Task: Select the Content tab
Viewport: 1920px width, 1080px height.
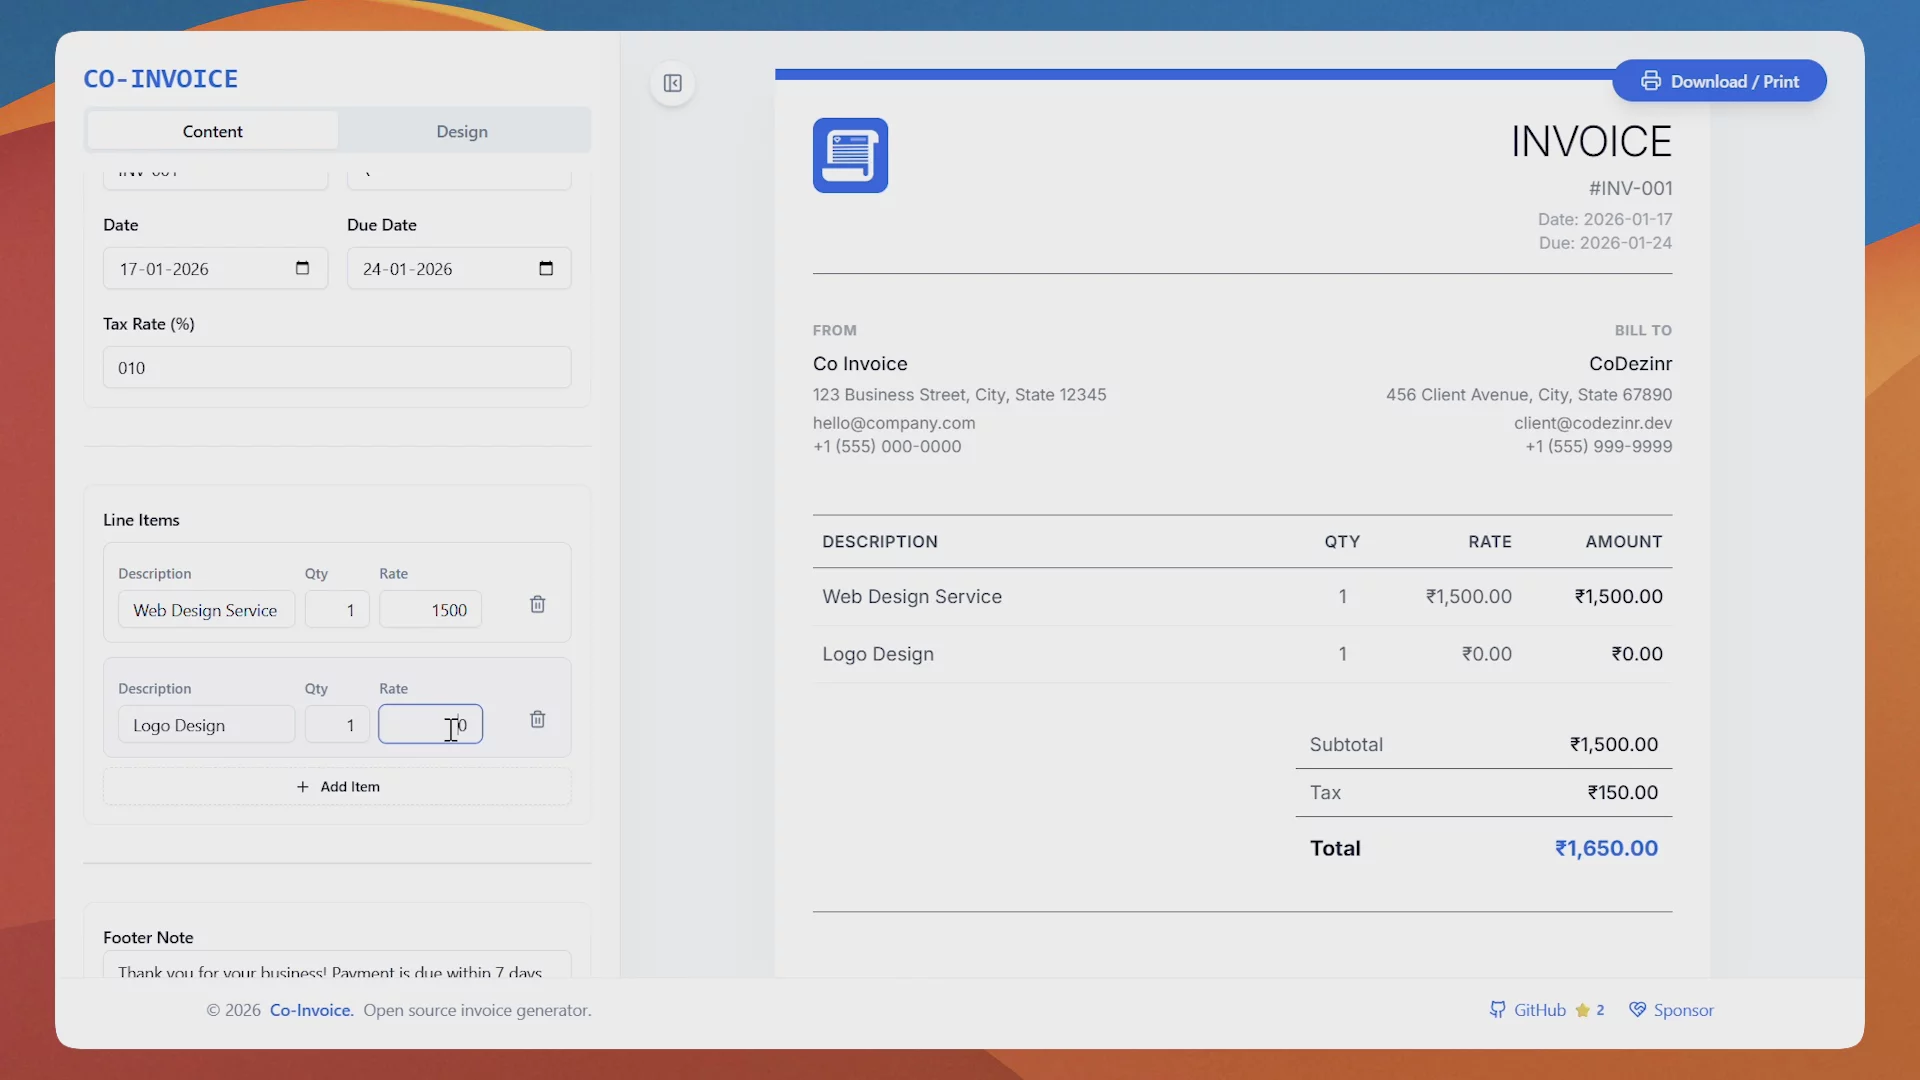Action: click(212, 131)
